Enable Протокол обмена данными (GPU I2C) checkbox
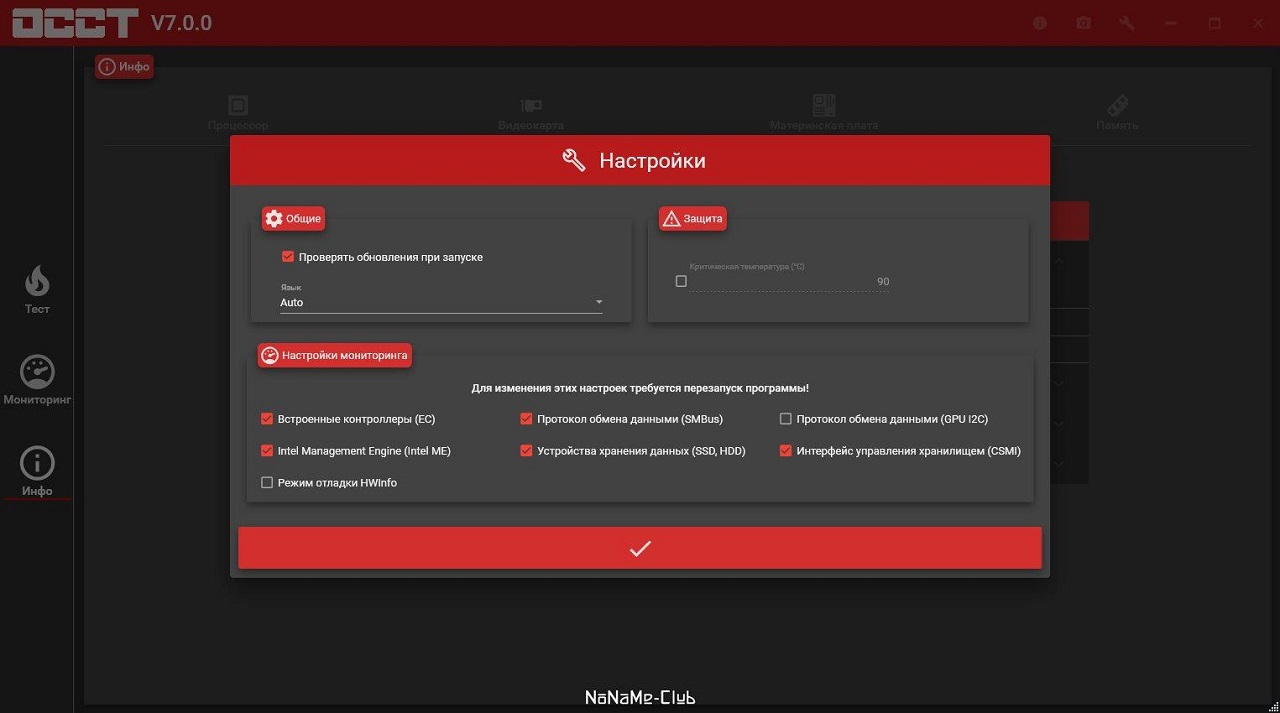This screenshot has height=713, width=1280. [786, 419]
